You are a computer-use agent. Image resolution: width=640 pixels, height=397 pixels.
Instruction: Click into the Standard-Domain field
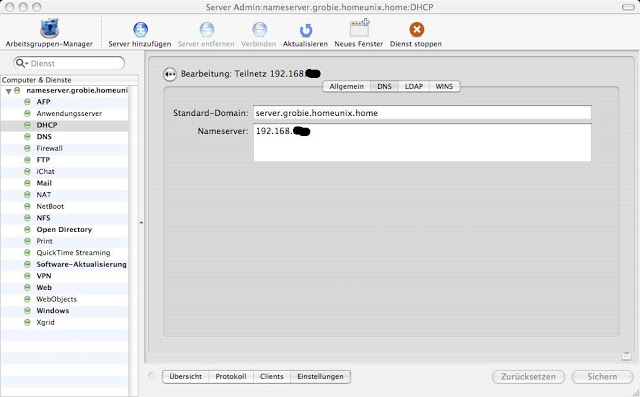point(422,113)
